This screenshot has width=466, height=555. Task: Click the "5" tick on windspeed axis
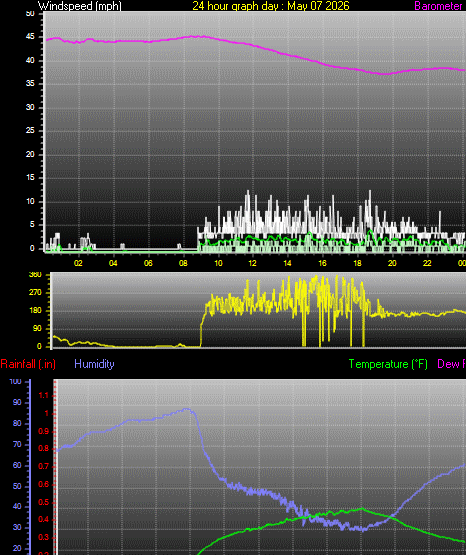[x=32, y=225]
